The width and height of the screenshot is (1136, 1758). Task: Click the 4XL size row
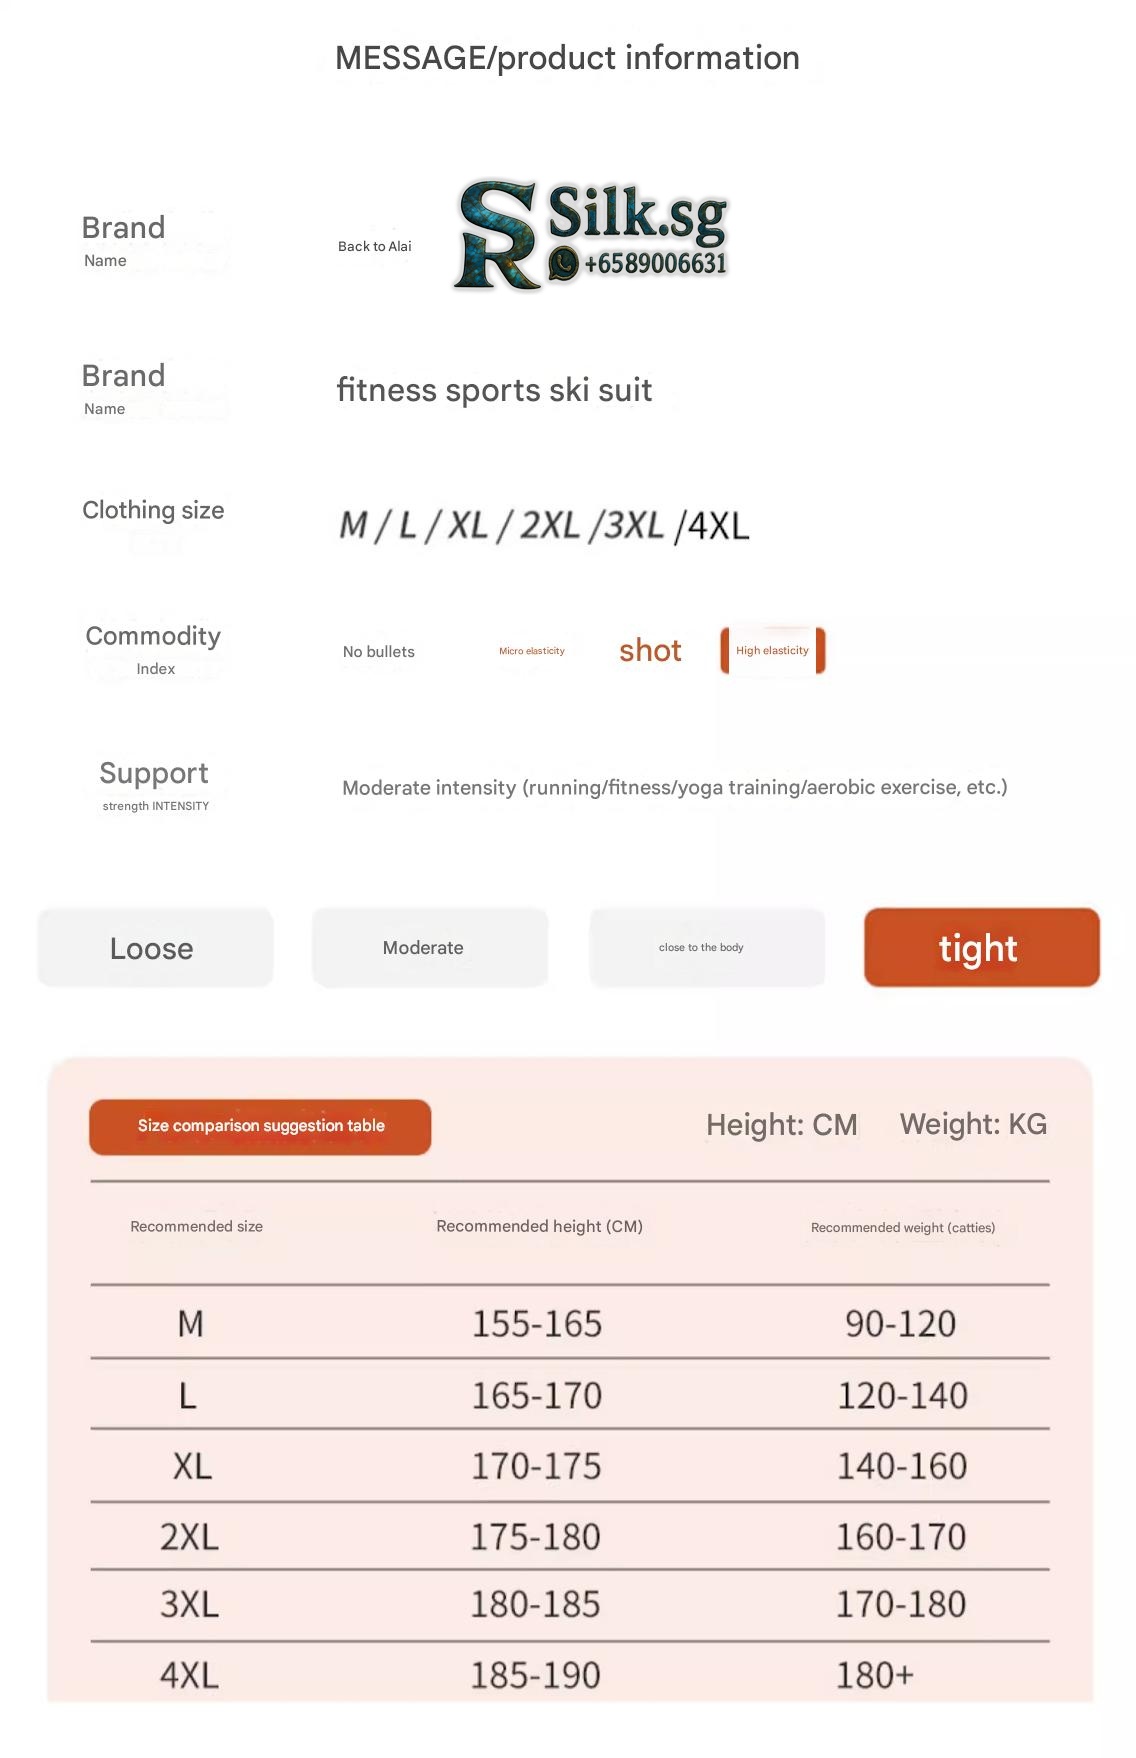569,1675
